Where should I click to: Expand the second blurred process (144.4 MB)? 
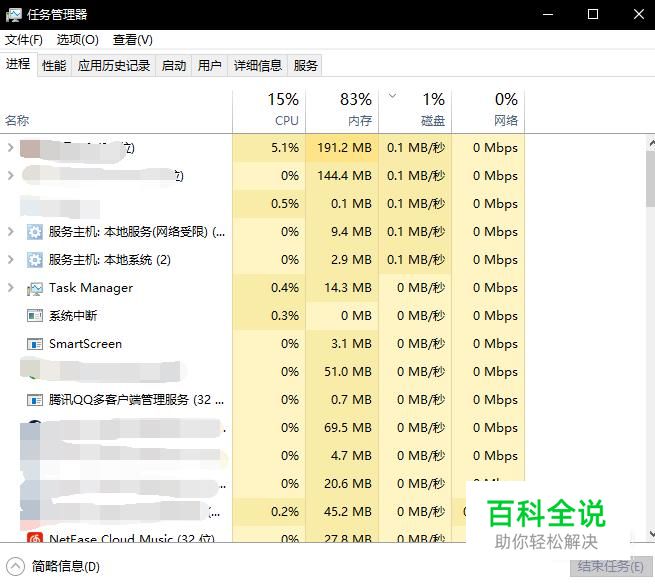click(10, 176)
